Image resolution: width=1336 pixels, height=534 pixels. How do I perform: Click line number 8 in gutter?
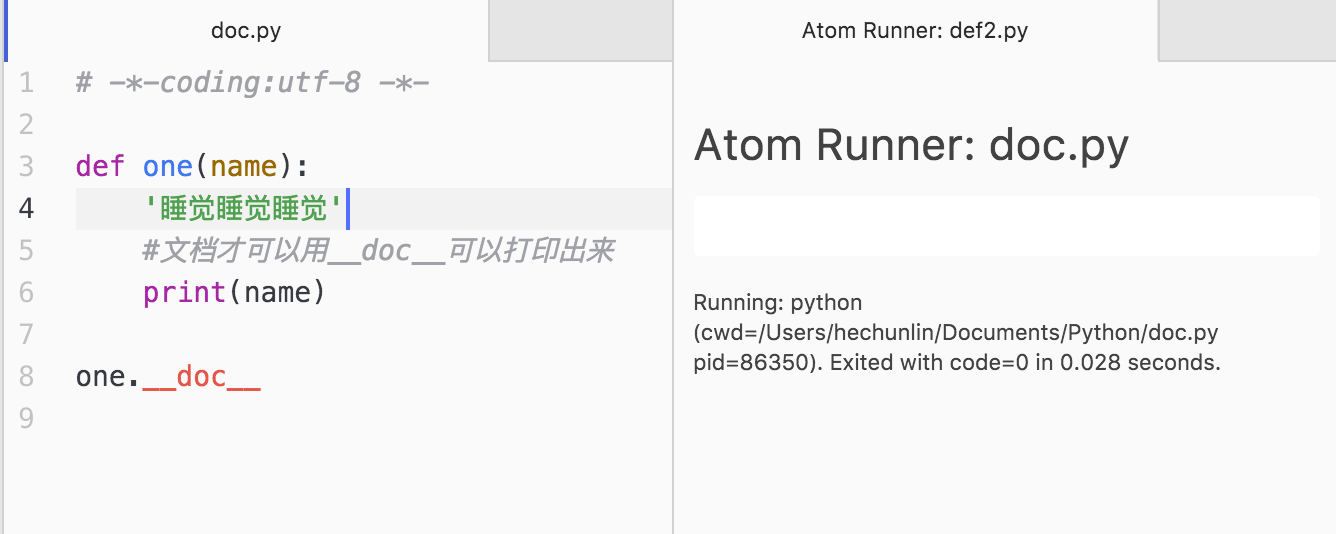(x=26, y=376)
